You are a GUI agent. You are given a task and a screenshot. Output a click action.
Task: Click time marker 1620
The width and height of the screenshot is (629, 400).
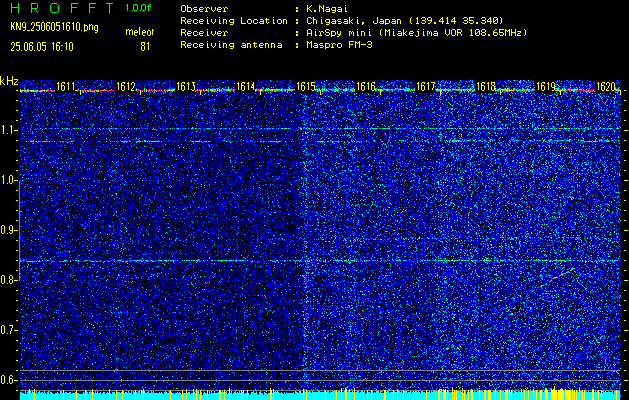point(606,86)
